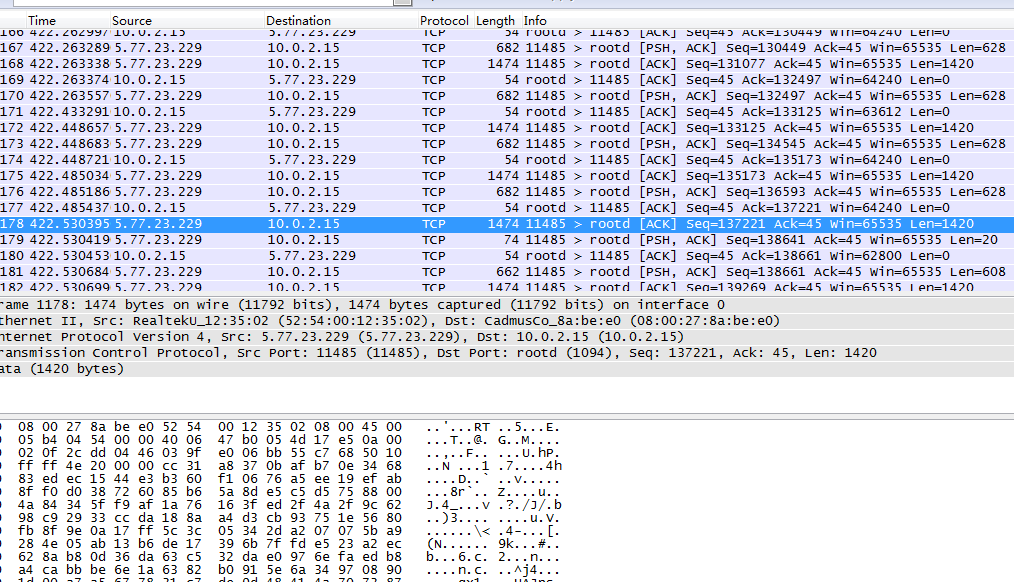Select packet with Ack=135173 from 10.0.2.15

click(x=500, y=160)
